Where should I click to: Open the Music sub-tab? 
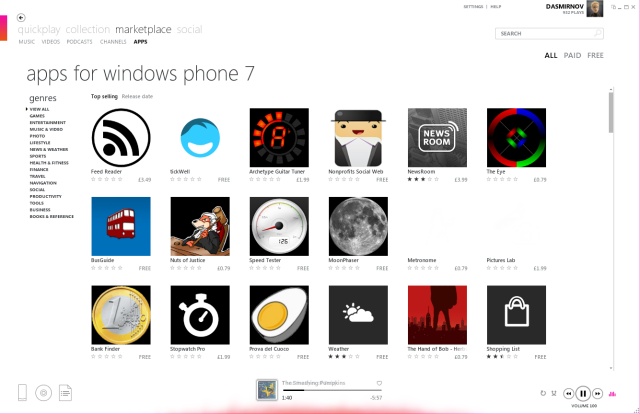point(27,42)
